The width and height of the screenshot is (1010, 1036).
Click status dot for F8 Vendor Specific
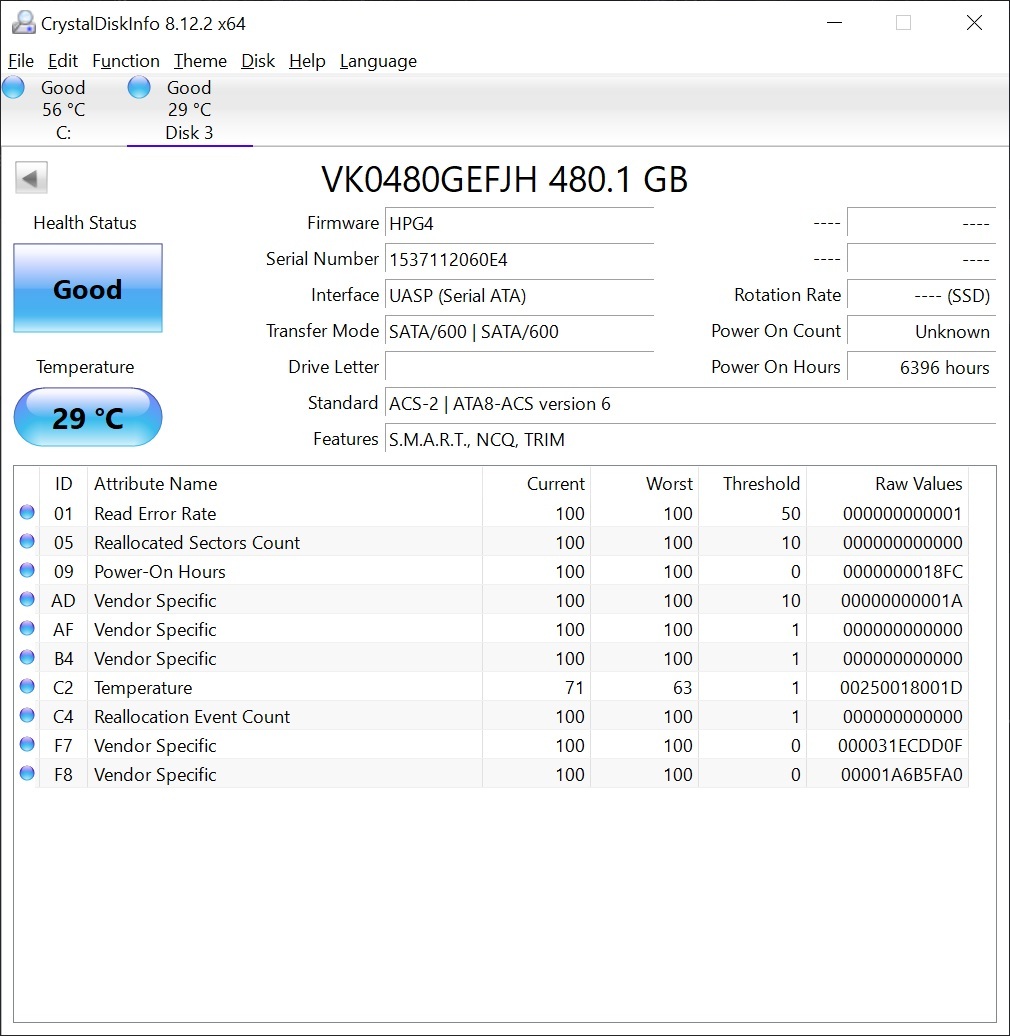27,773
